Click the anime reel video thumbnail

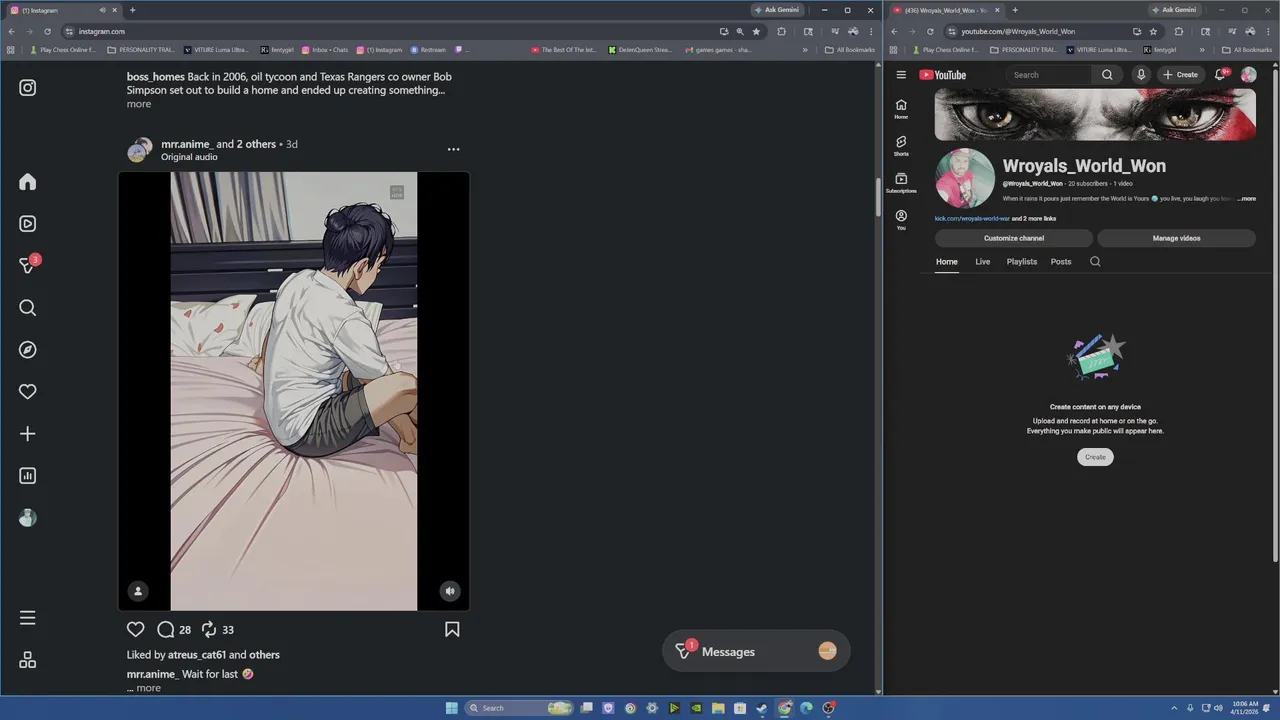pyautogui.click(x=294, y=391)
